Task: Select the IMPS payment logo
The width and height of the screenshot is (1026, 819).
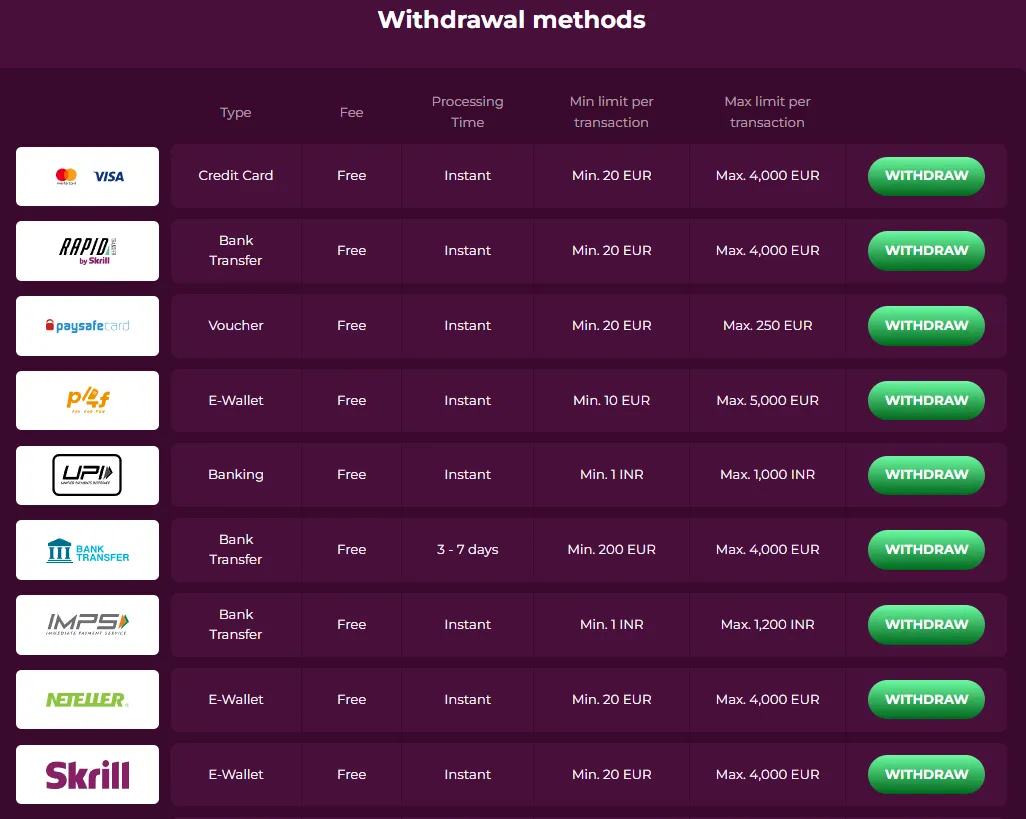Action: [x=87, y=625]
